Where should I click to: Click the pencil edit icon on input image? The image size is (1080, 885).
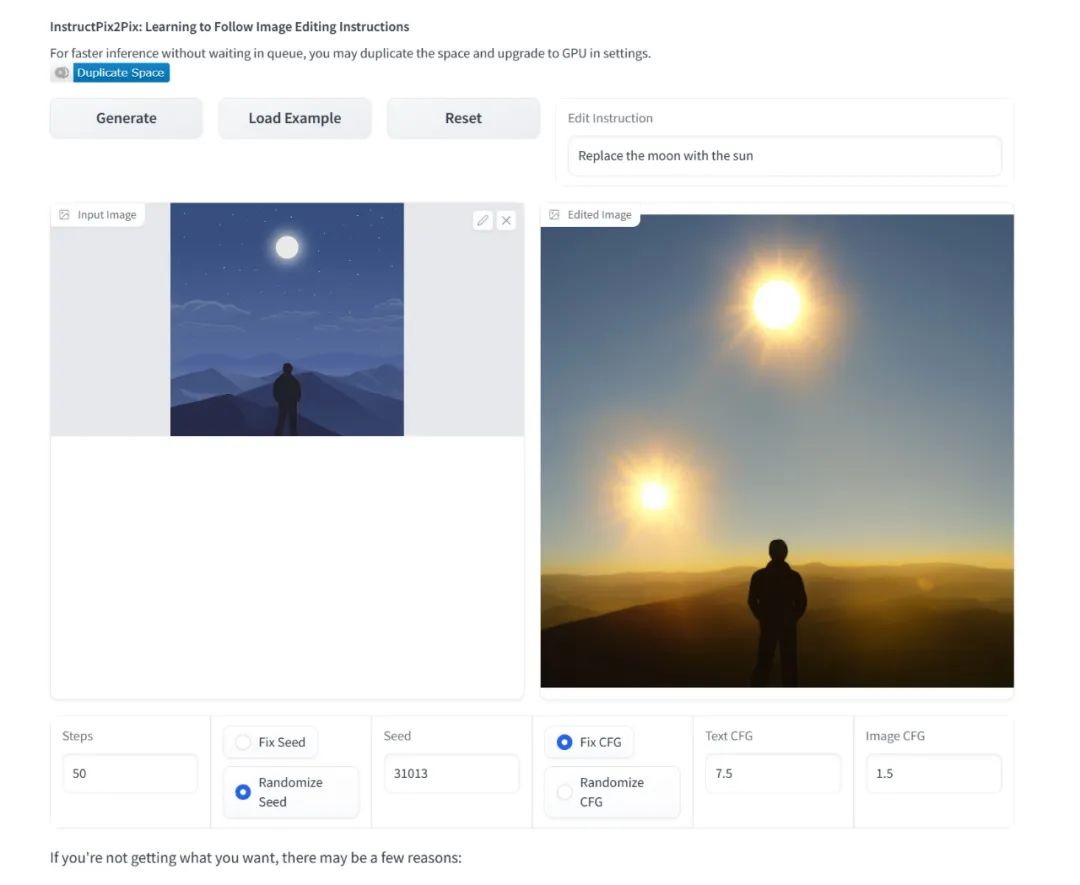483,220
